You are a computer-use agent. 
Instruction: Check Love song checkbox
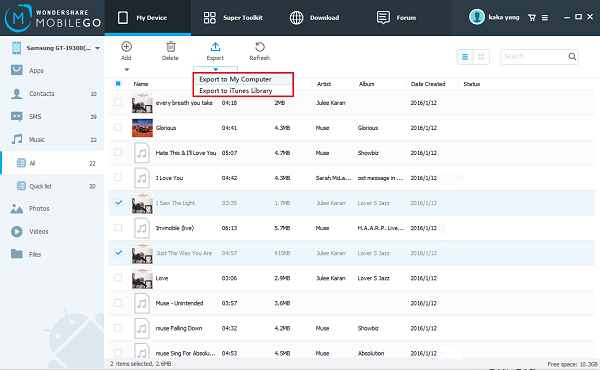pyautogui.click(x=118, y=278)
